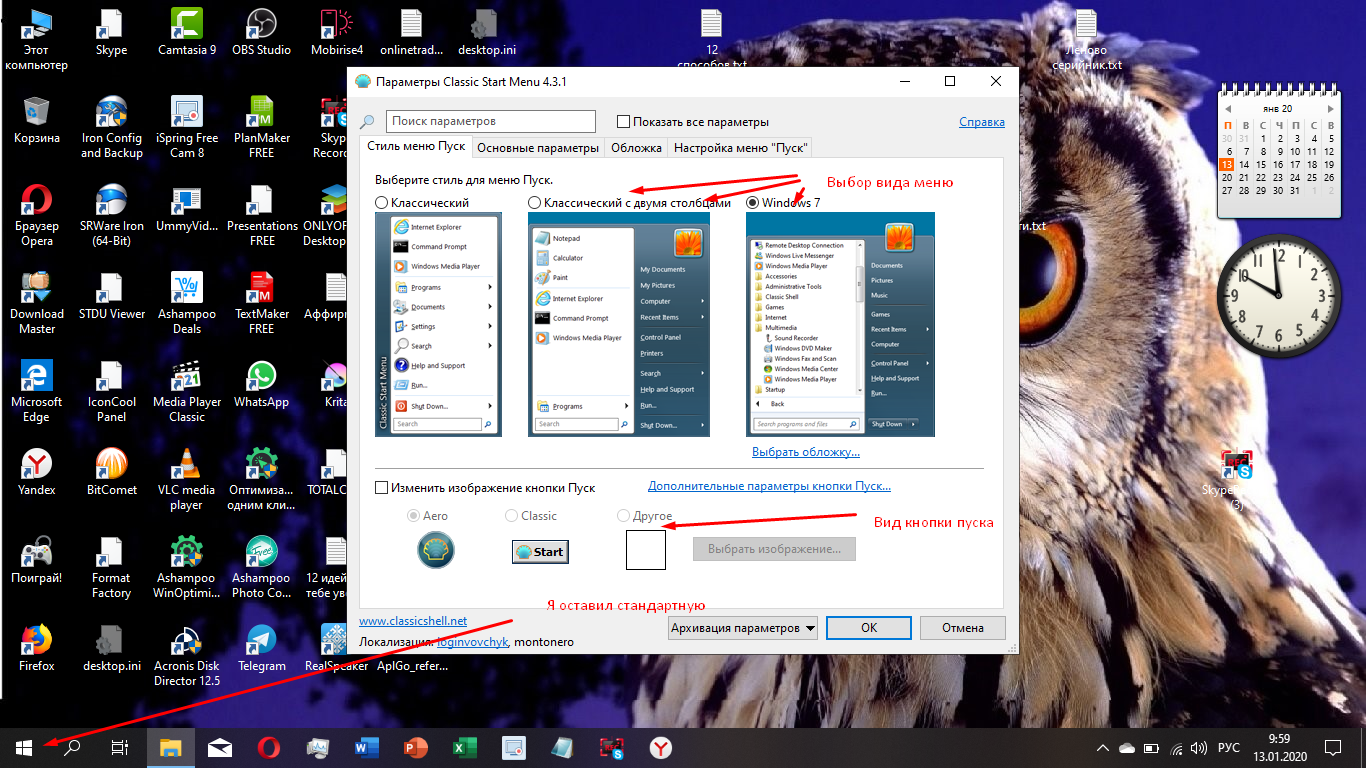This screenshot has height=768, width=1366.
Task: Open the STDU Viewer desktop shortcut
Action: (111, 296)
